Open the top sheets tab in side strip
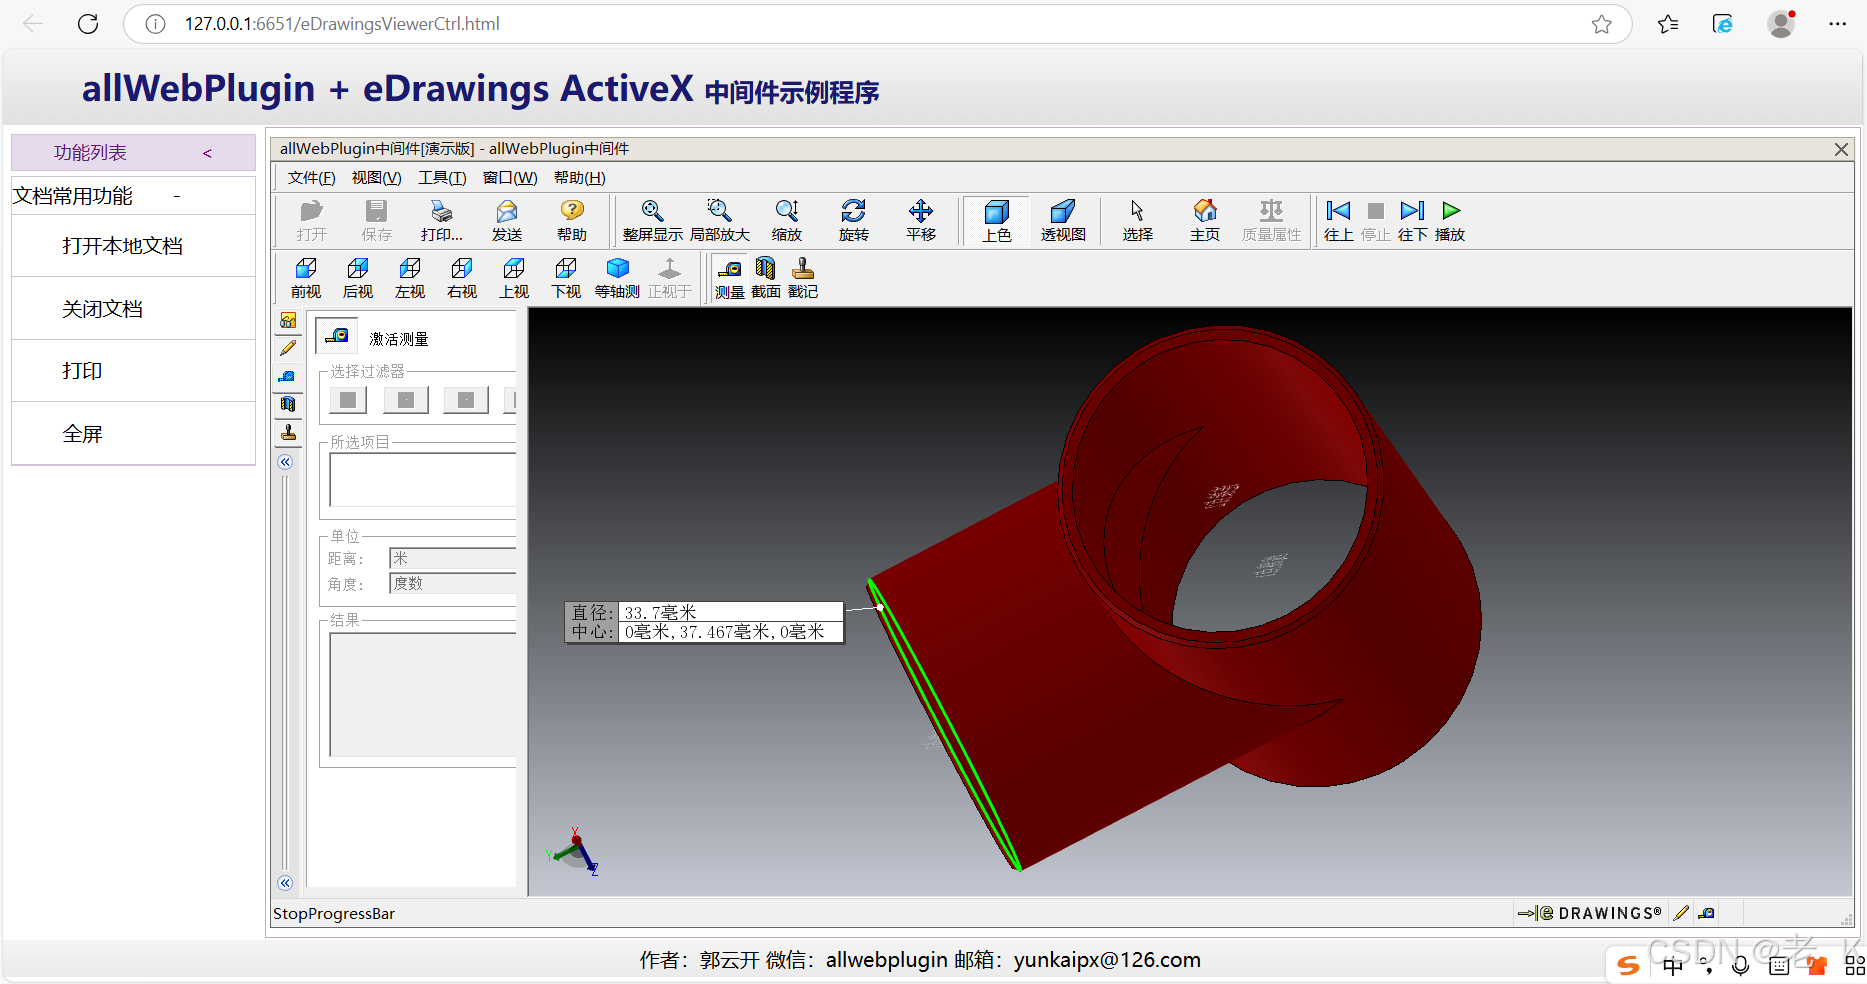Screen dimensions: 1867x984 click(288, 320)
